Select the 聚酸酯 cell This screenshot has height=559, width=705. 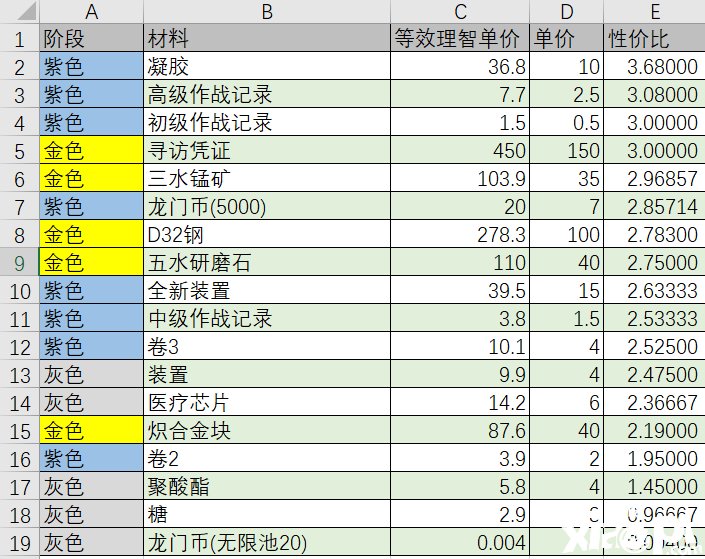267,486
